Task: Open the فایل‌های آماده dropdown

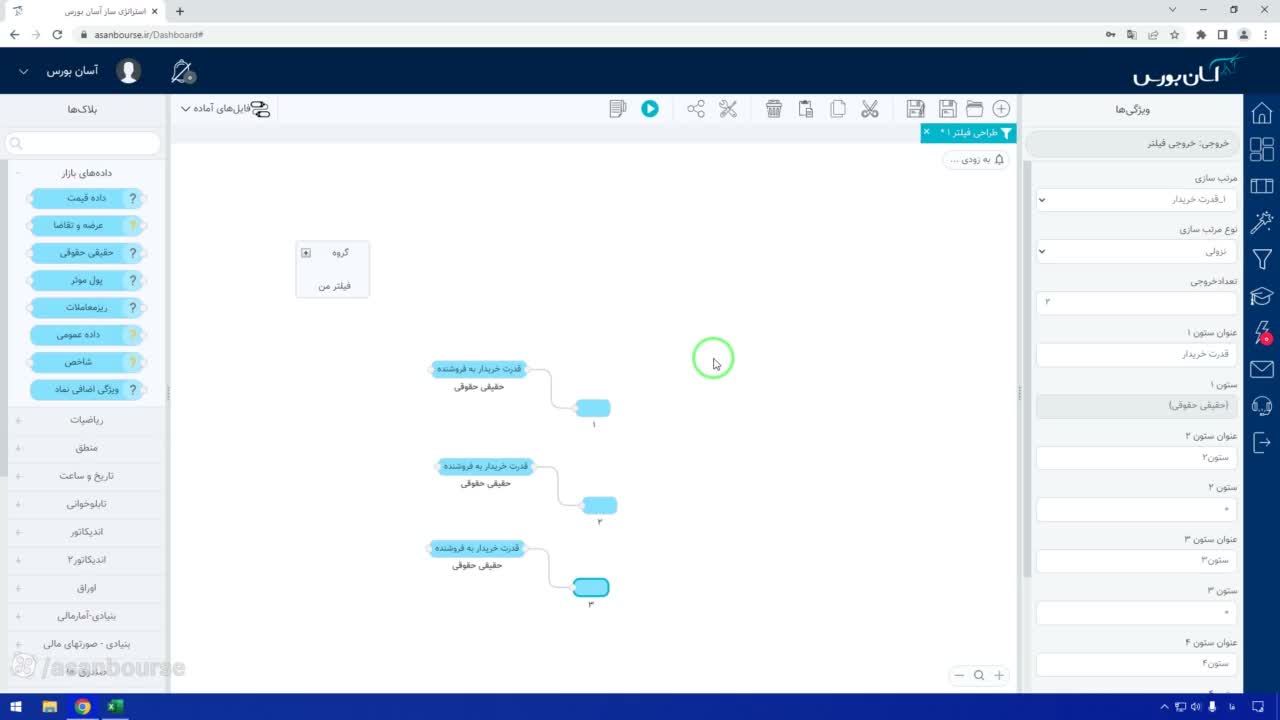Action: (225, 109)
